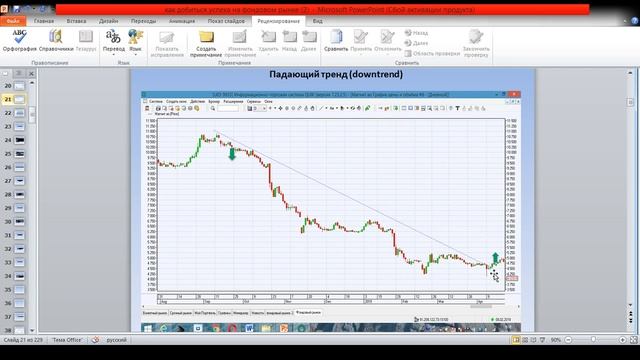Go to previous comment with Назад
640x360 pixels.
(x=289, y=41)
